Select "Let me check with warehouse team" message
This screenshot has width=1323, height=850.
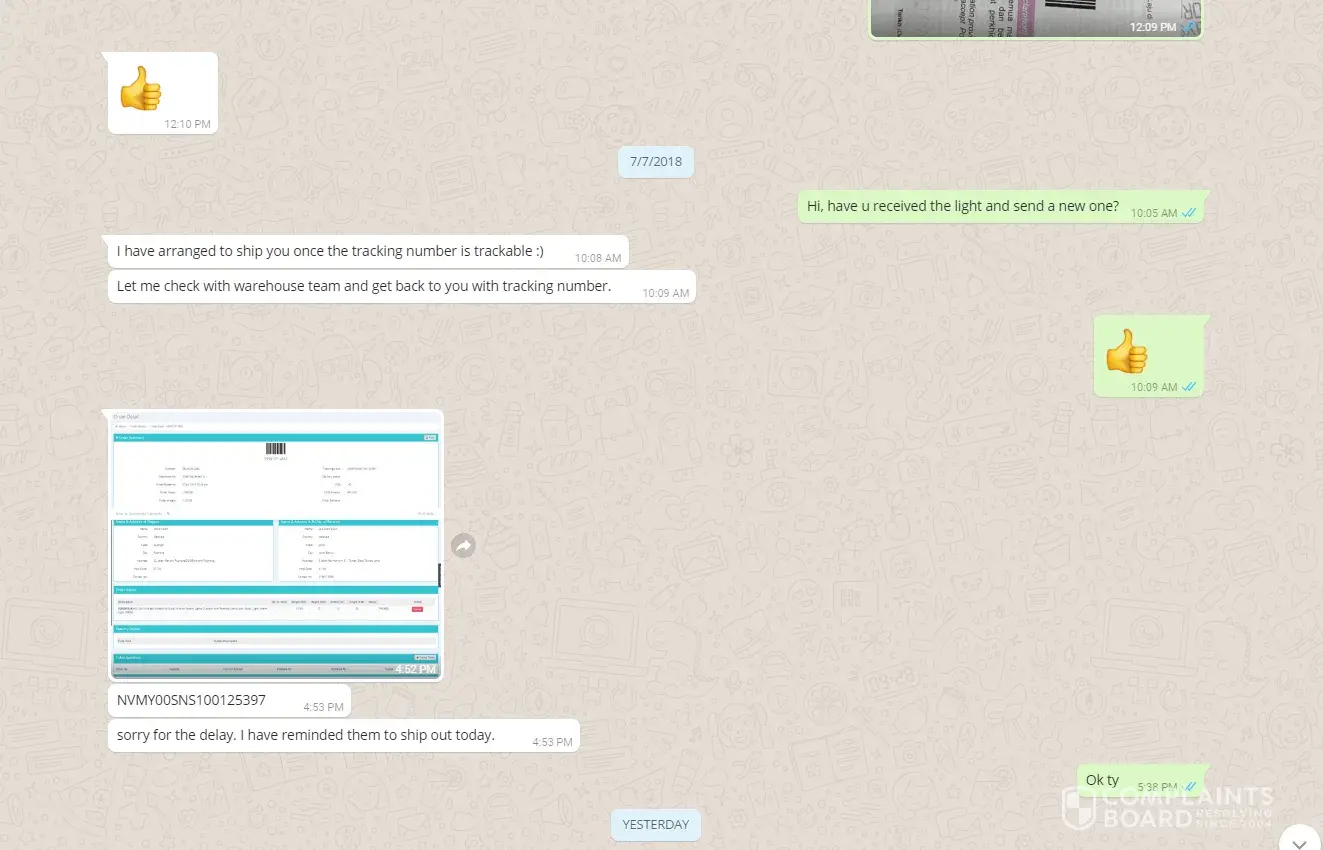[x=364, y=286]
